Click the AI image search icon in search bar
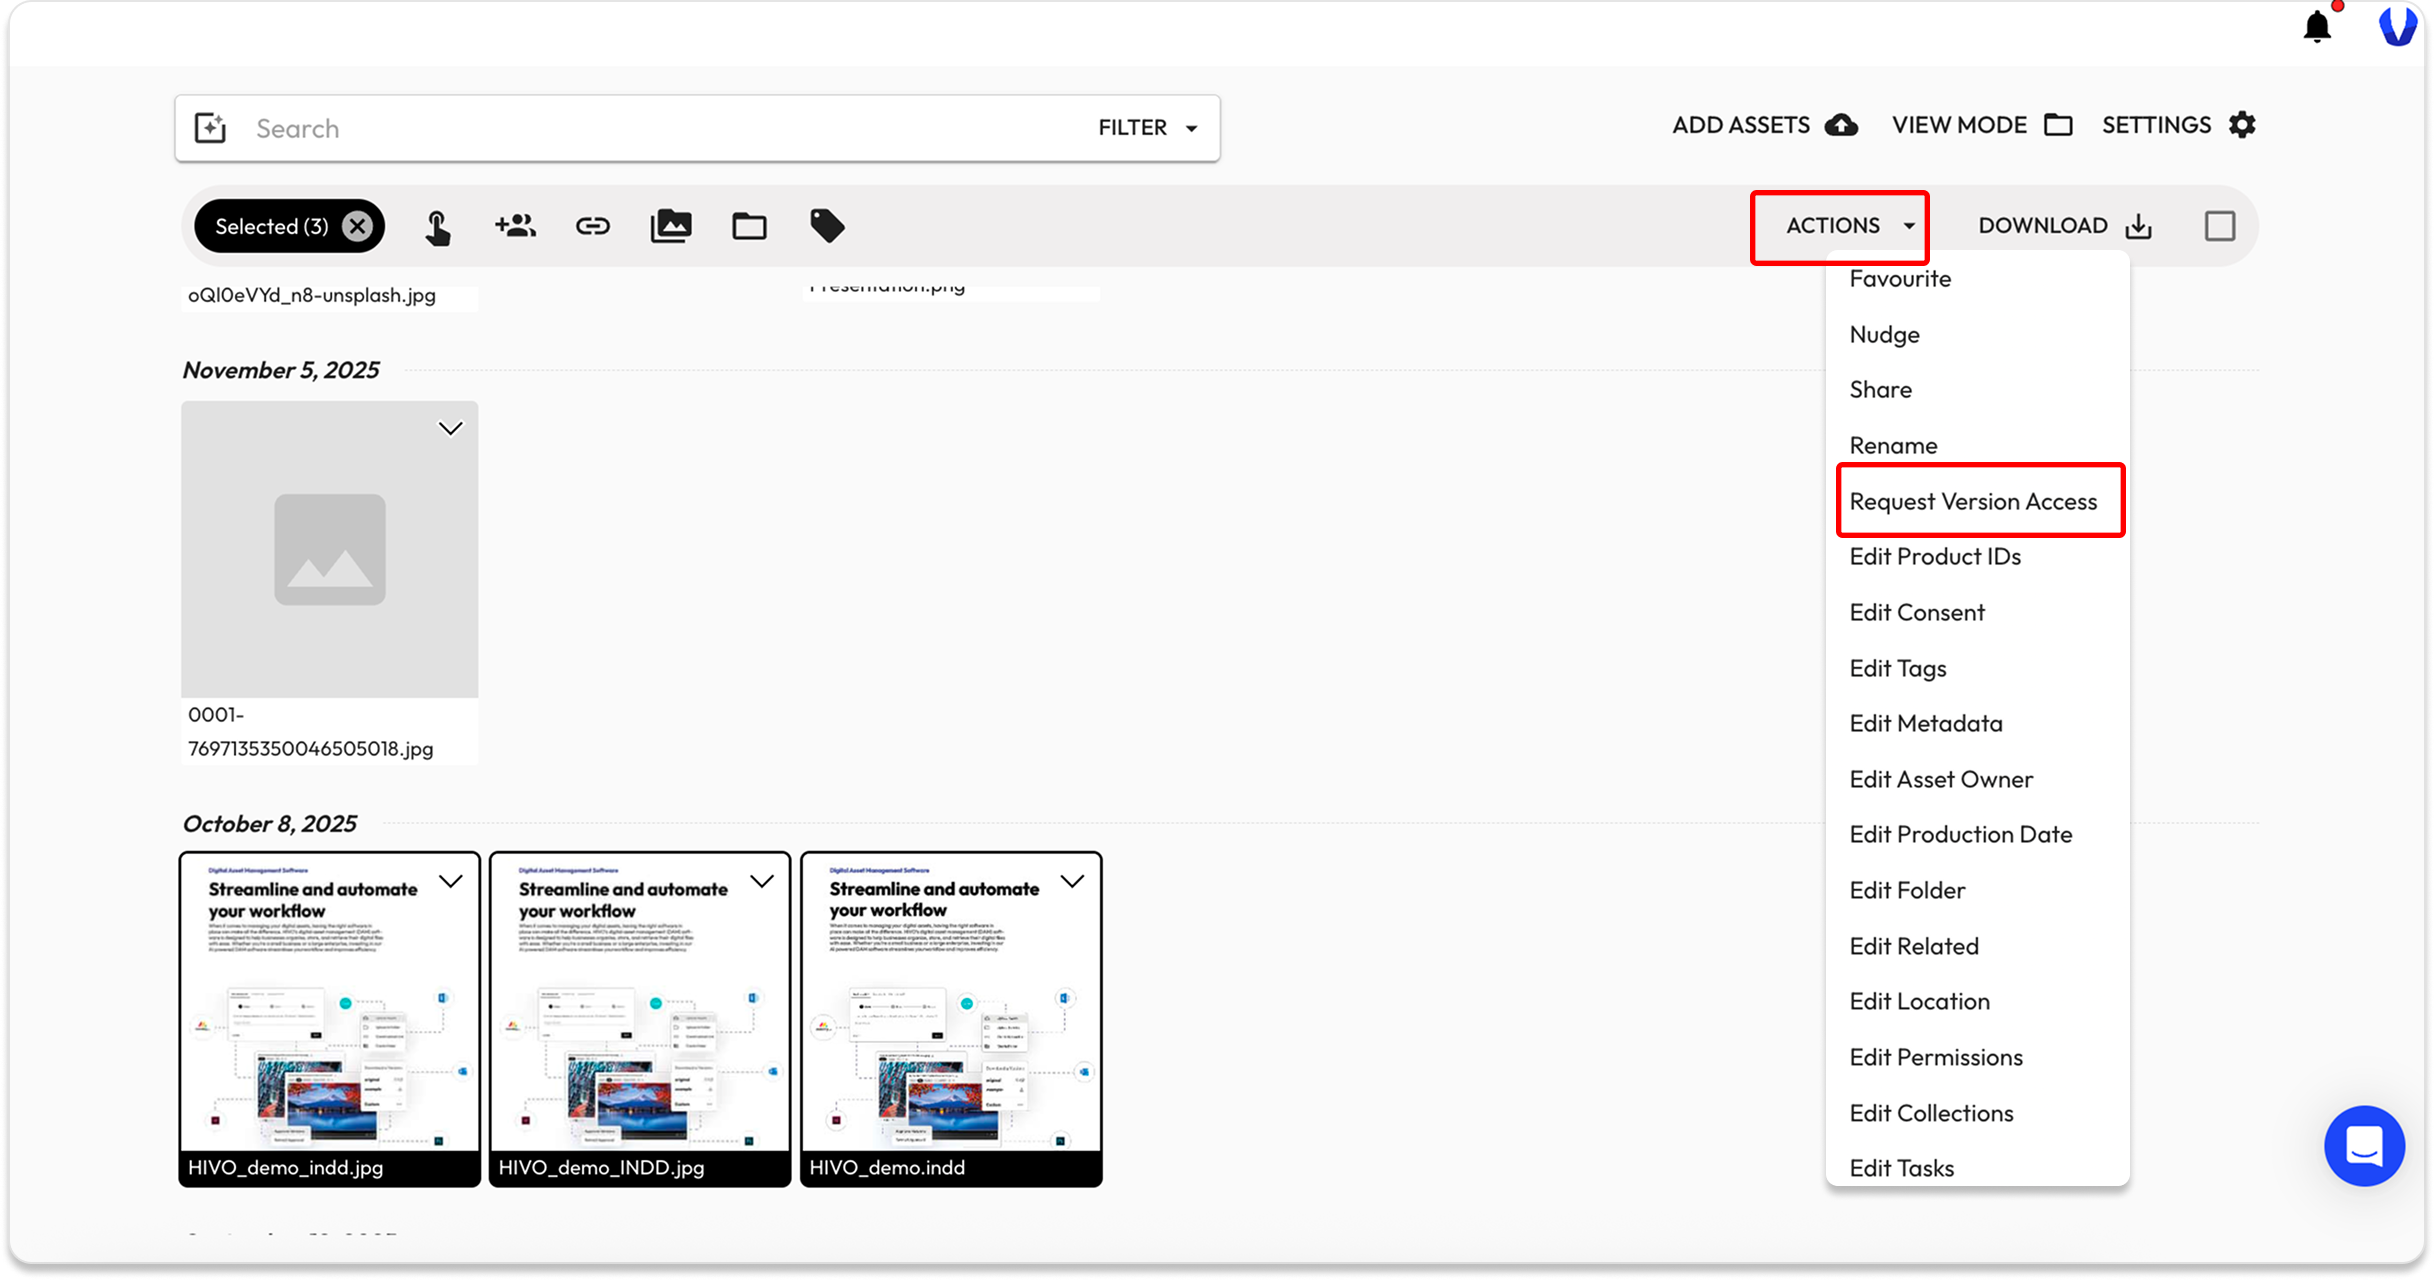The height and width of the screenshot is (1280, 2434). point(210,128)
